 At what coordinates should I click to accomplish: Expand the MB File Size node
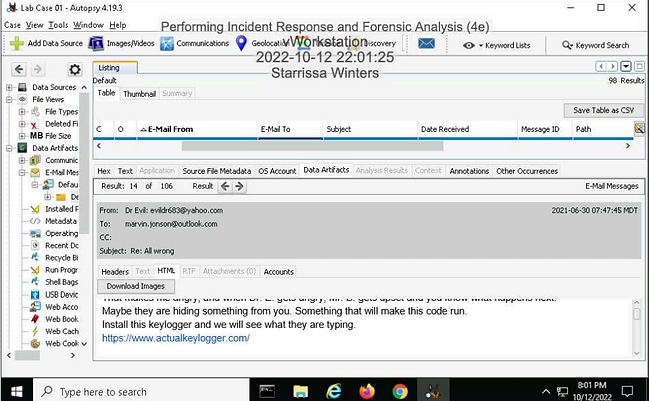[x=22, y=136]
